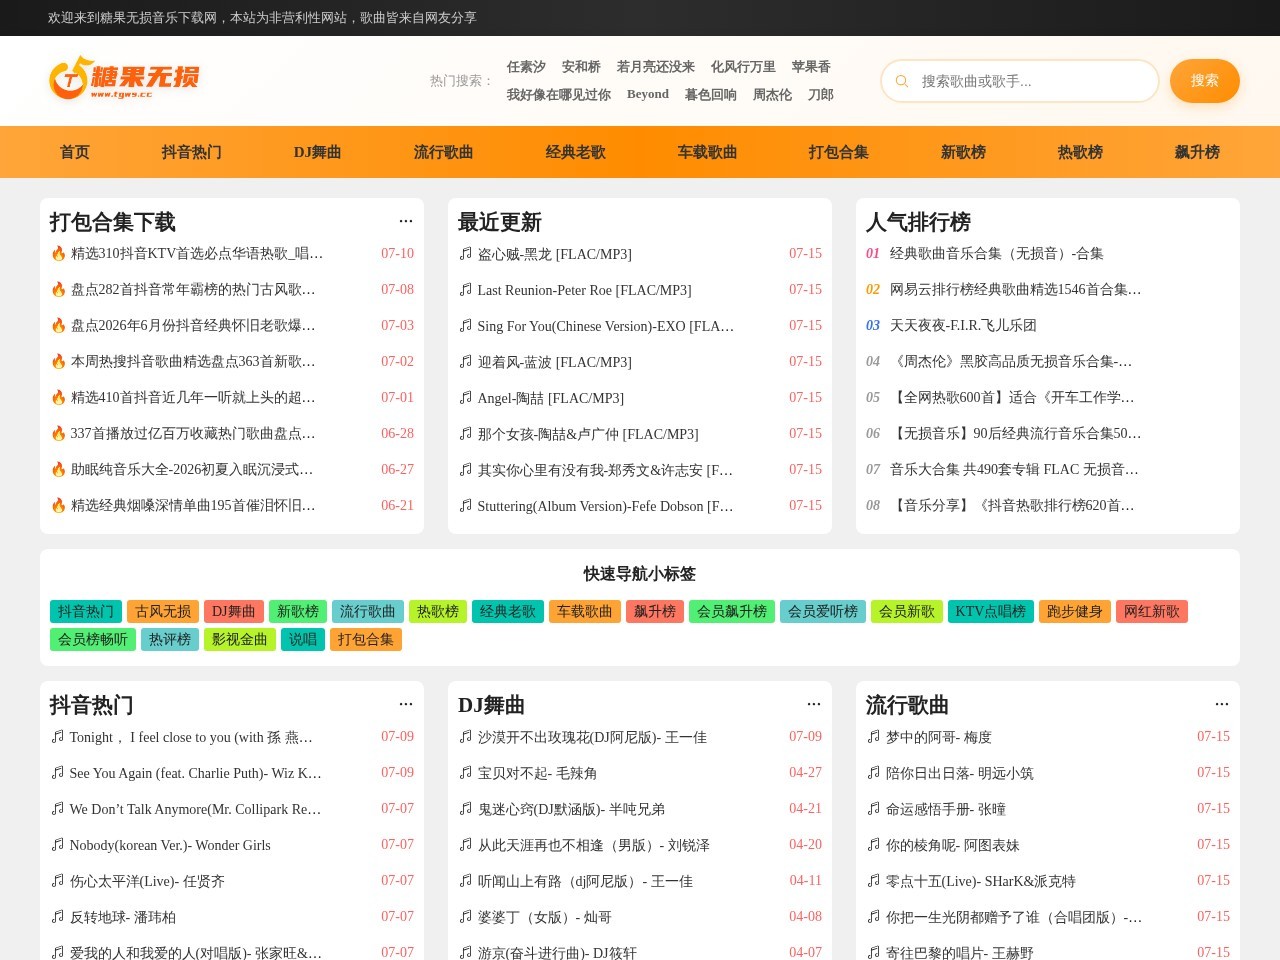Go to 首页 in the nav bar
The height and width of the screenshot is (960, 1280).
coord(75,152)
